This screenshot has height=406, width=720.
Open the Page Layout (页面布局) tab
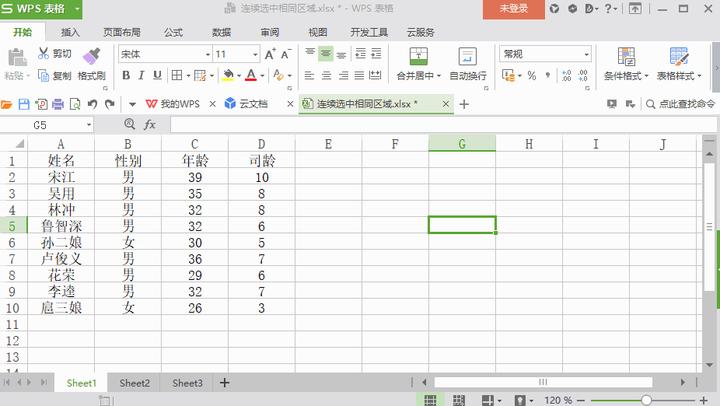(122, 32)
